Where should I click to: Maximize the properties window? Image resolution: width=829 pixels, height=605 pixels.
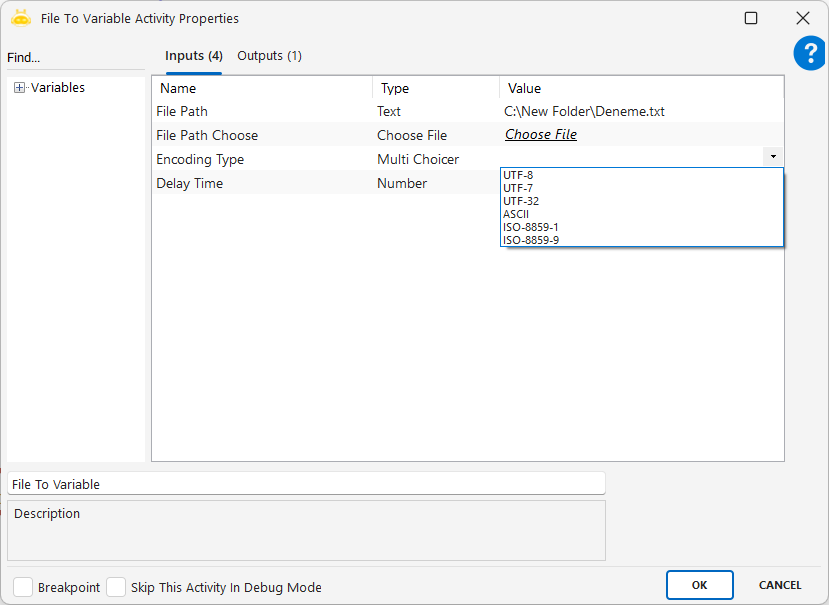point(751,18)
